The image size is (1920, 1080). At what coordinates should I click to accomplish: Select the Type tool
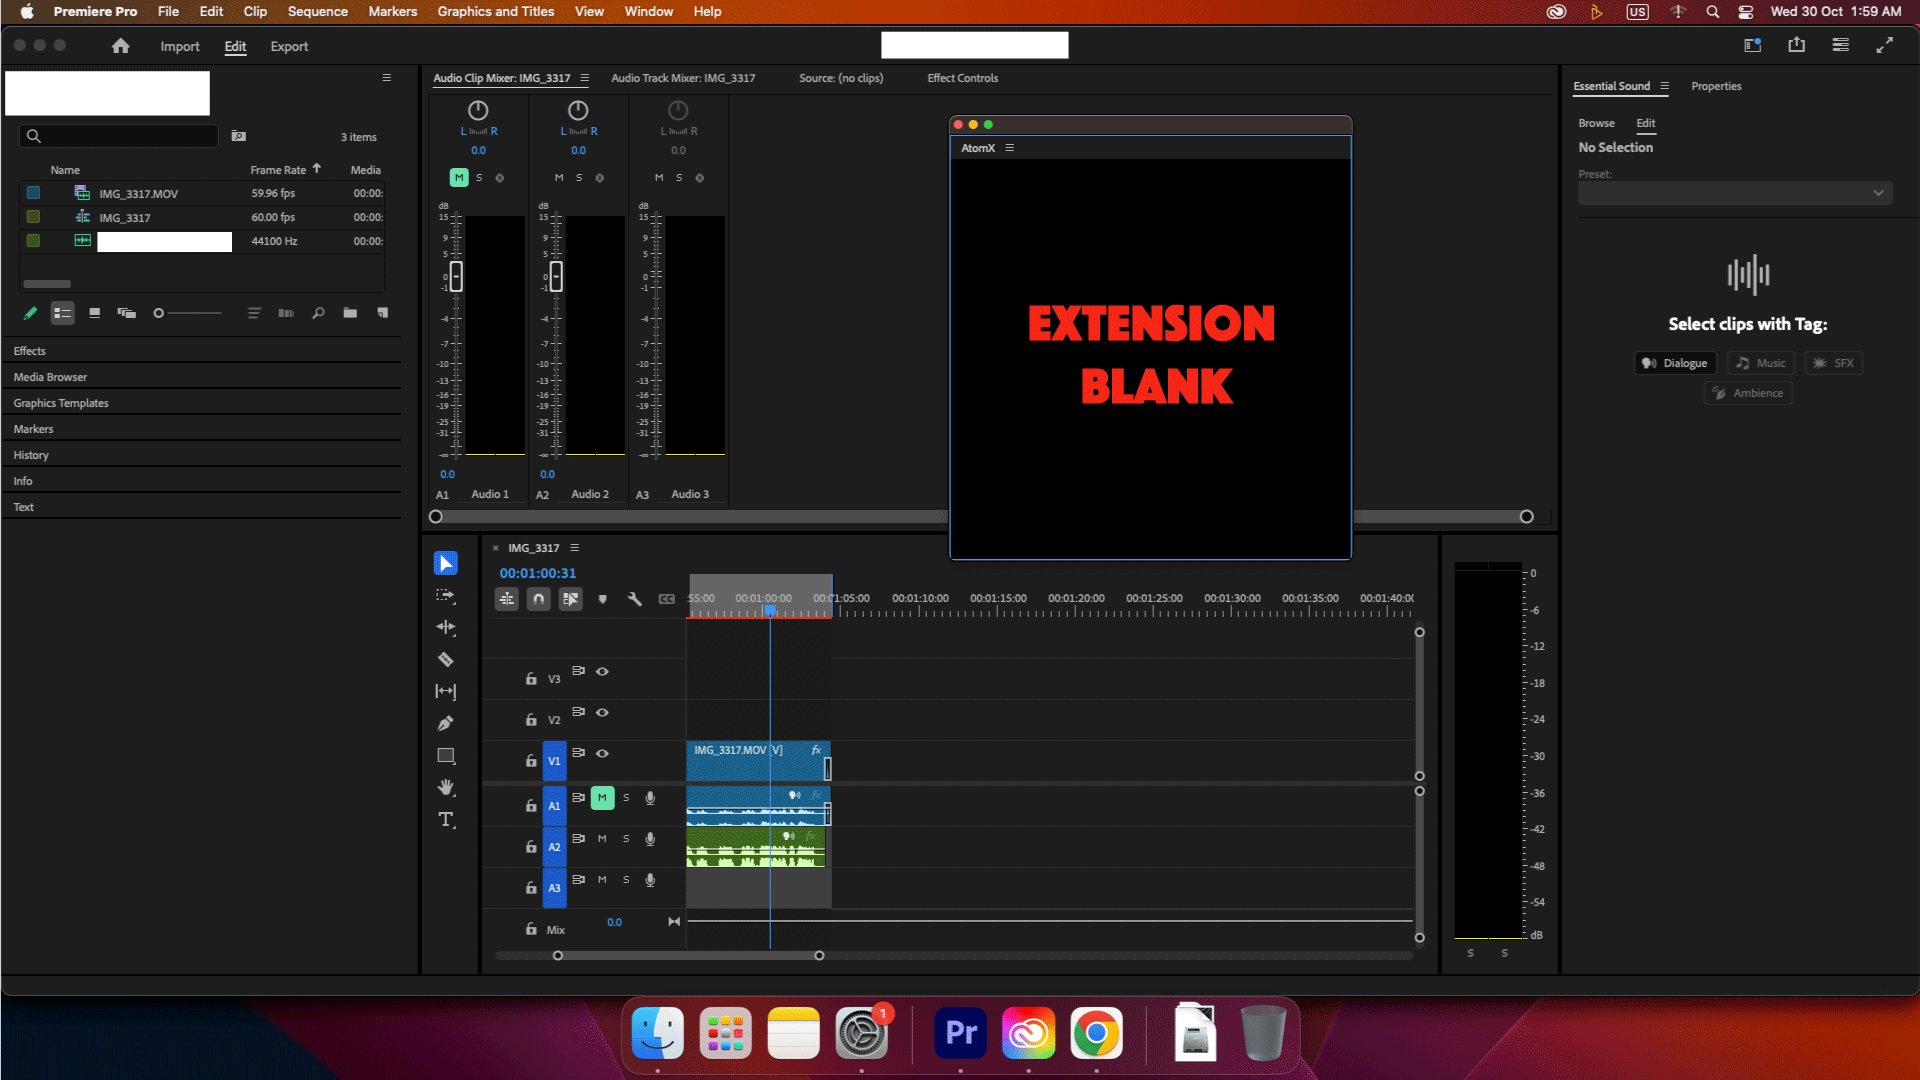(x=446, y=820)
